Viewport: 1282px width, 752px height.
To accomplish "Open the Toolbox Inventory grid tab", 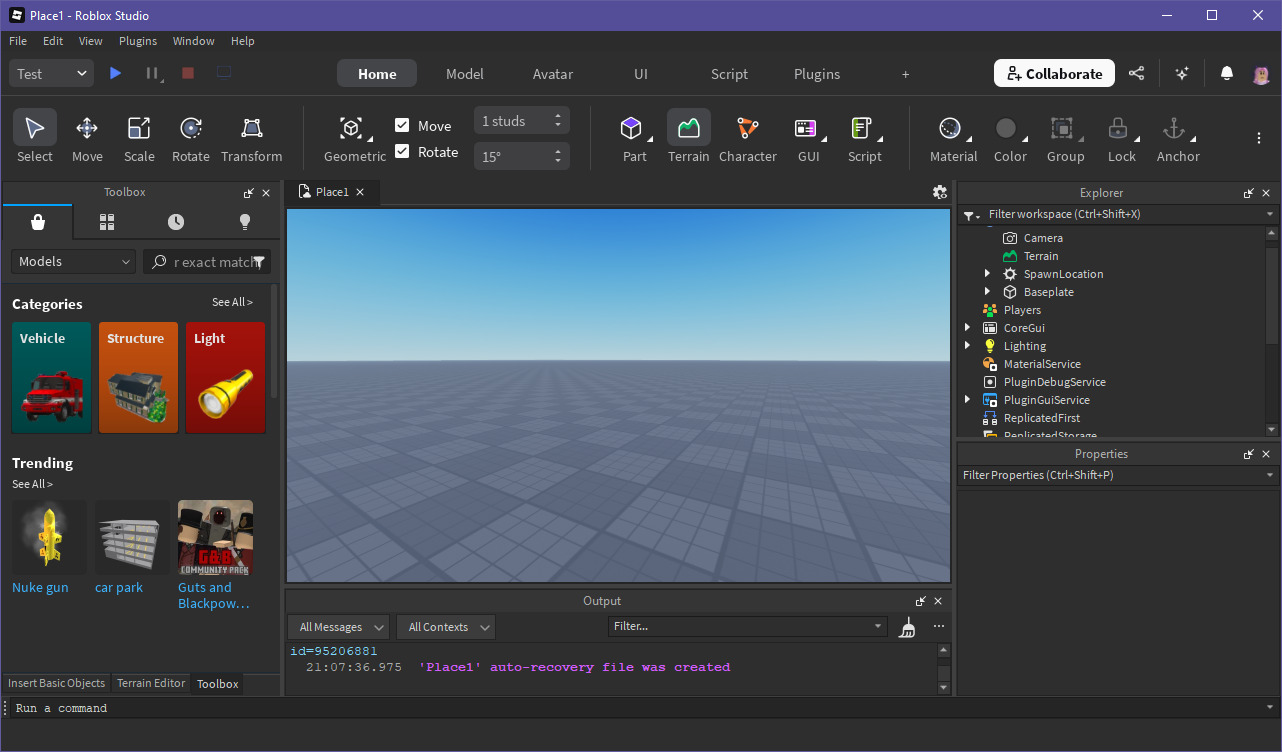I will (x=107, y=222).
